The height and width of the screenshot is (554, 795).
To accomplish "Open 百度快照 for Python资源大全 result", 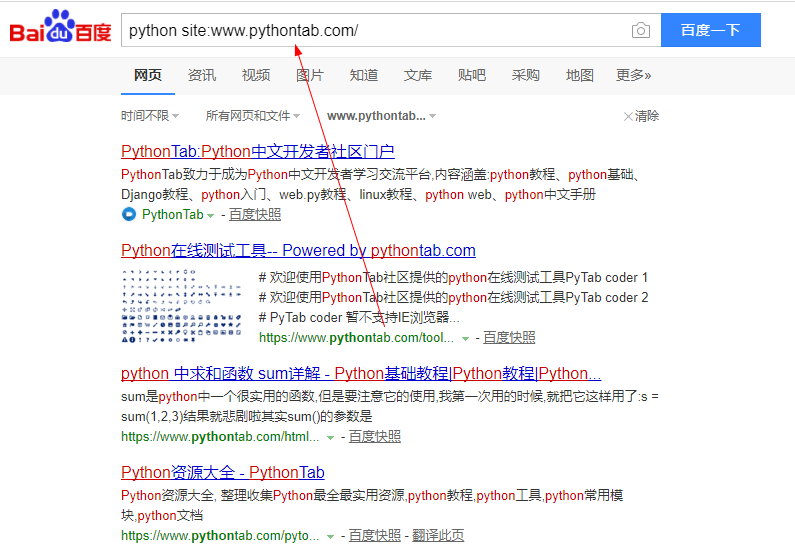I will pyautogui.click(x=375, y=536).
